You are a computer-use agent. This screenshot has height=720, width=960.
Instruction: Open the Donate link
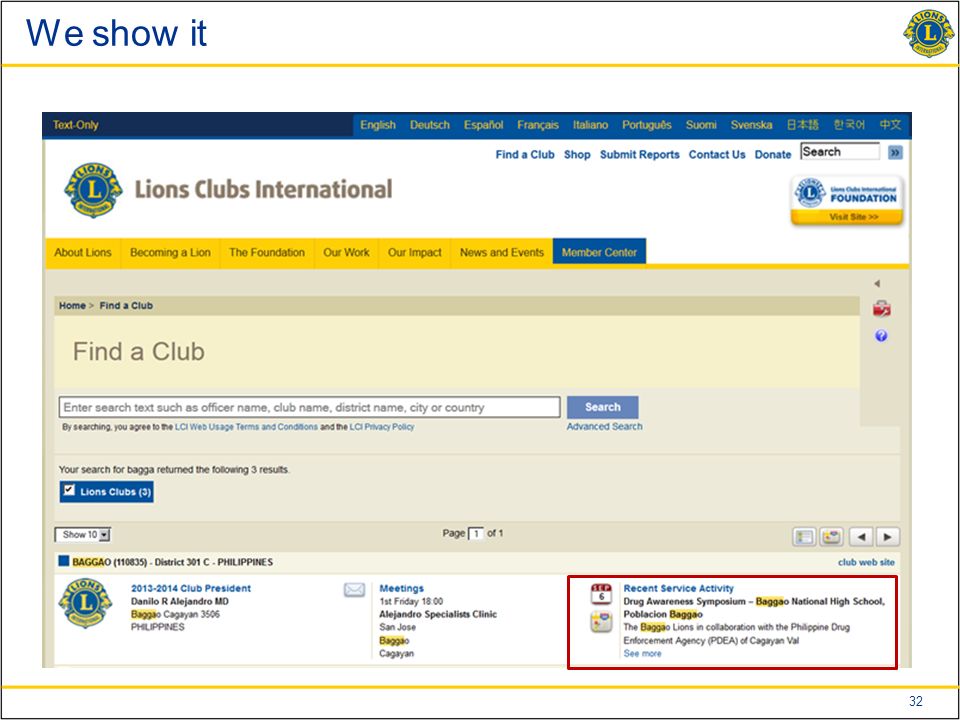773,154
